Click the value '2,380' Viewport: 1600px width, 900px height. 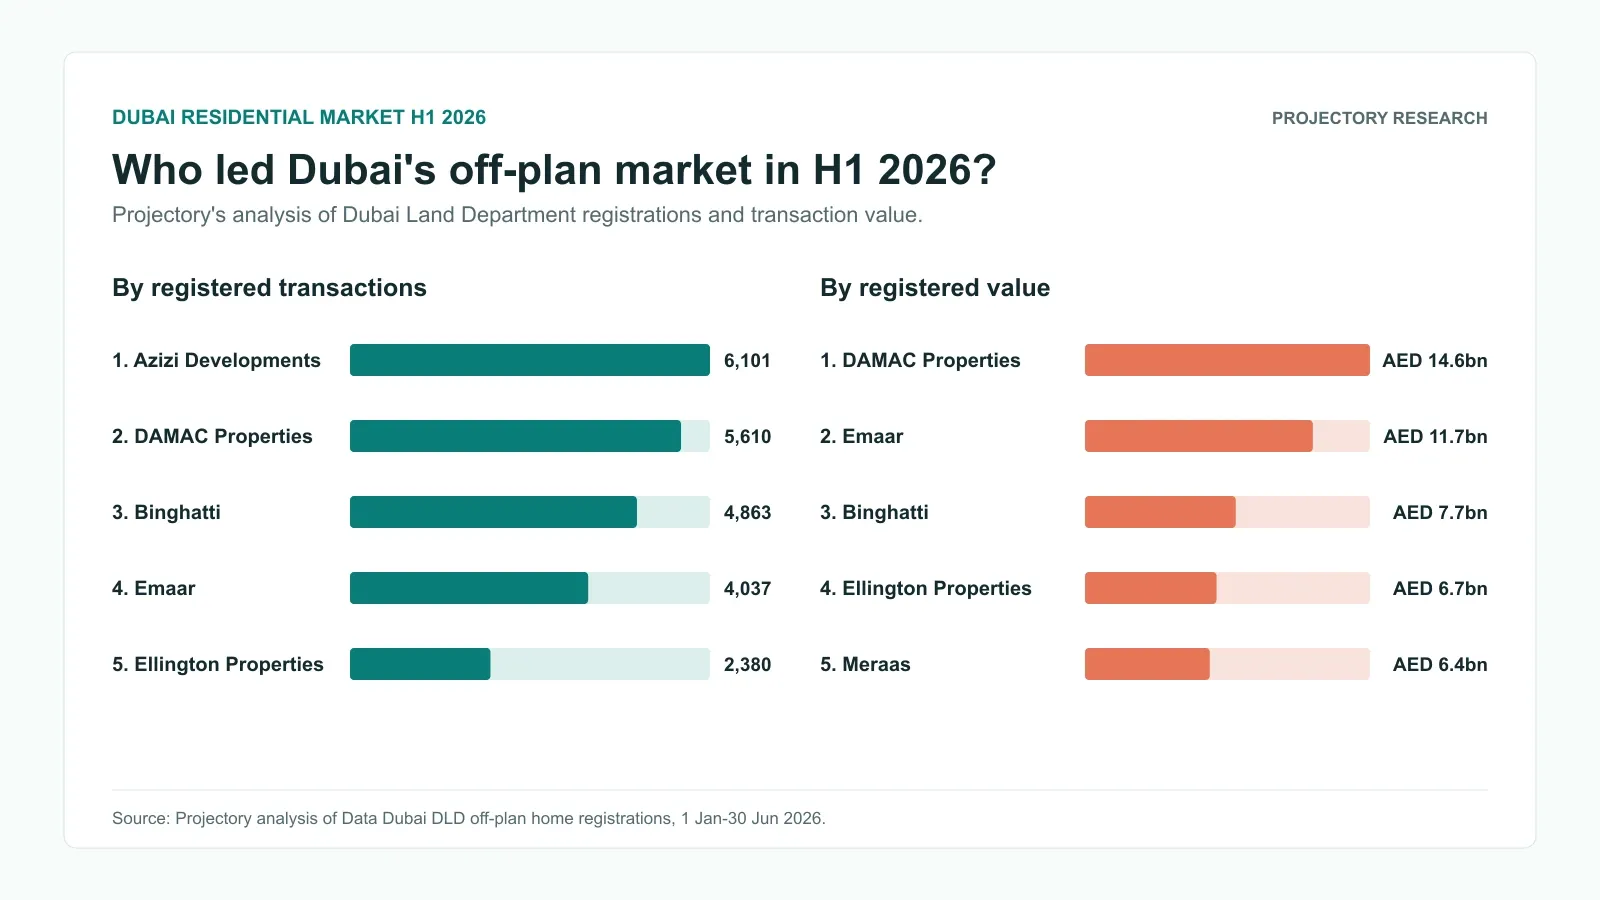click(747, 664)
